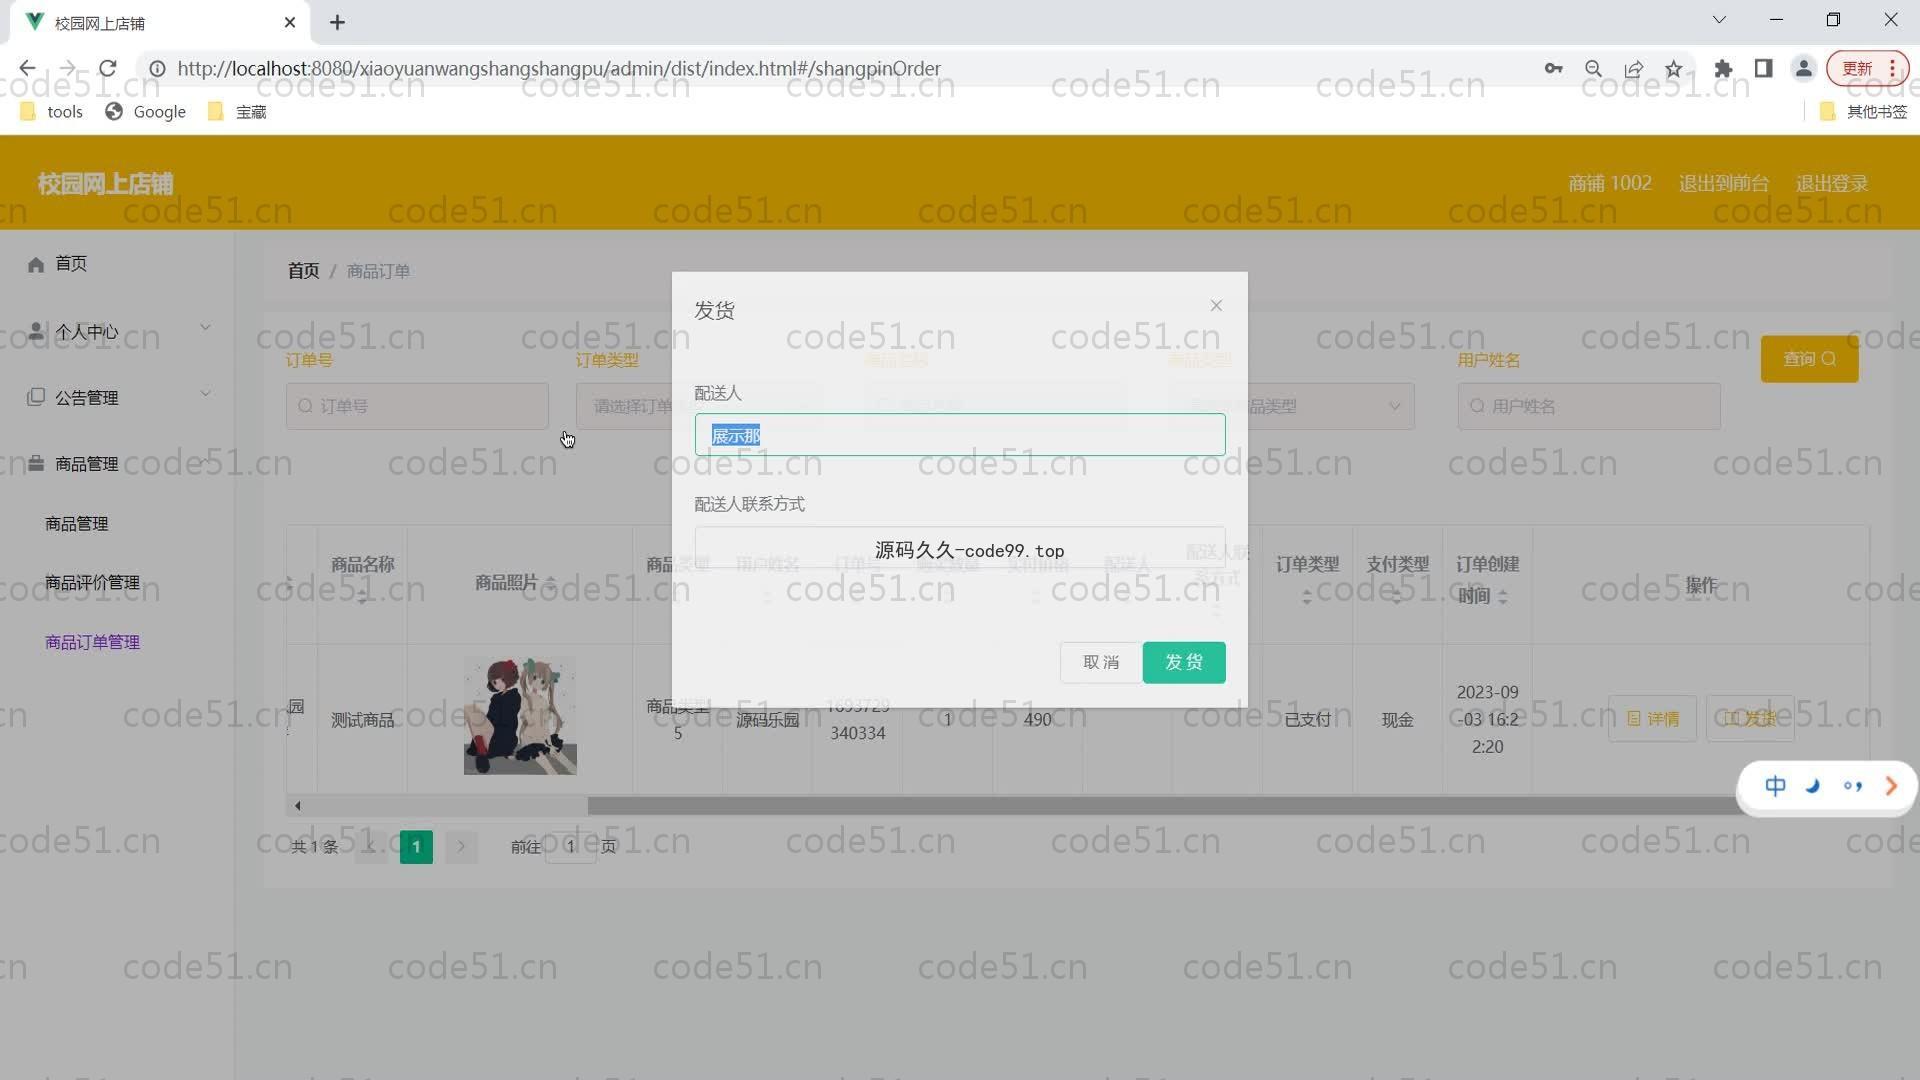The height and width of the screenshot is (1080, 1920).
Task: Click the share page icon
Action: point(1633,68)
